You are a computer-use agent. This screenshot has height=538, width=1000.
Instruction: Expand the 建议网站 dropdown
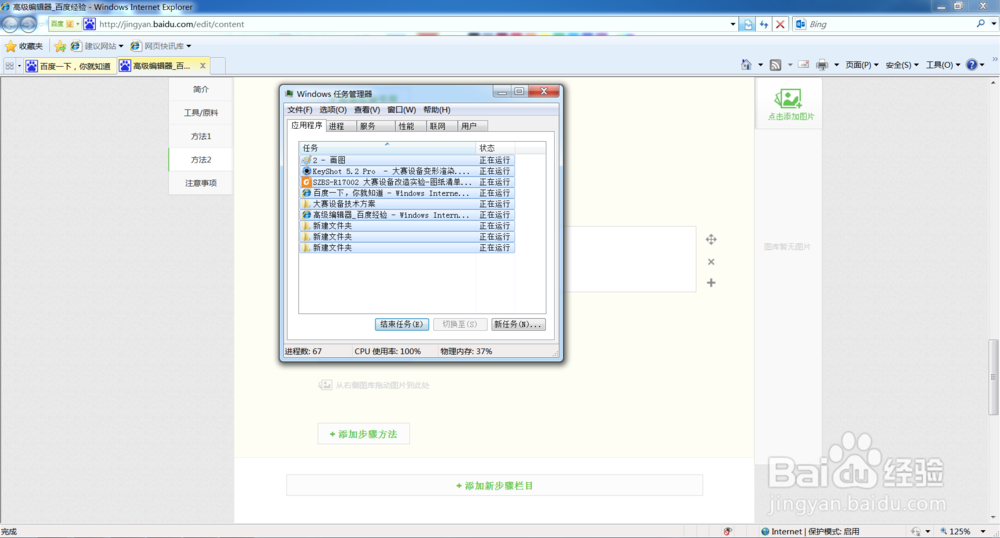coord(121,46)
